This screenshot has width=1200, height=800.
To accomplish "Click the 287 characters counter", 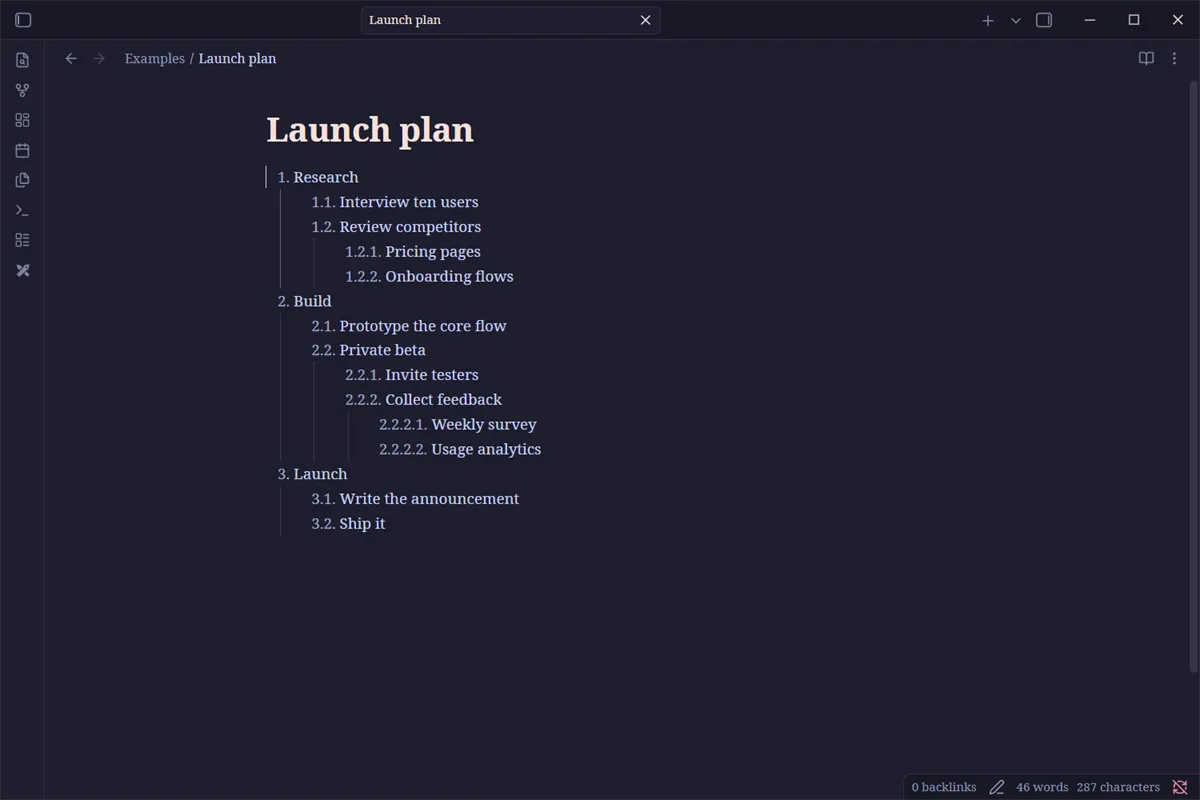I will point(1118,787).
